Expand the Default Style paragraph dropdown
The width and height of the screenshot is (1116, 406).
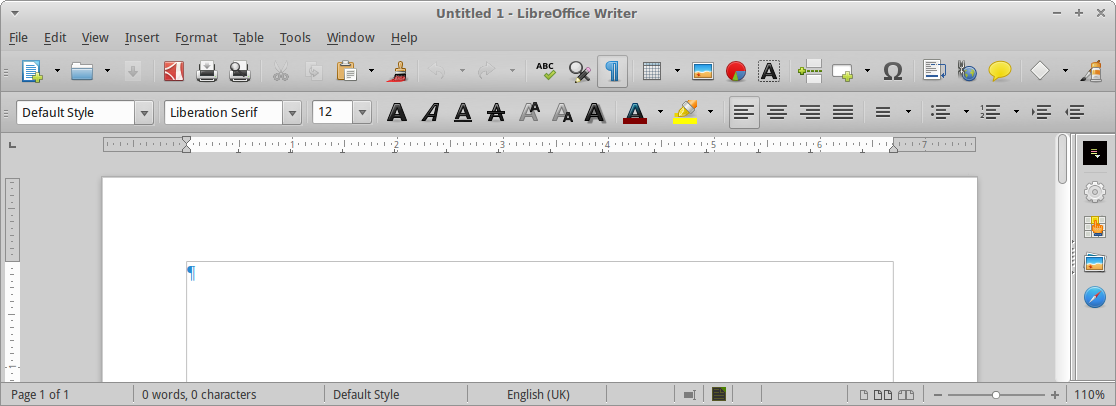[145, 112]
